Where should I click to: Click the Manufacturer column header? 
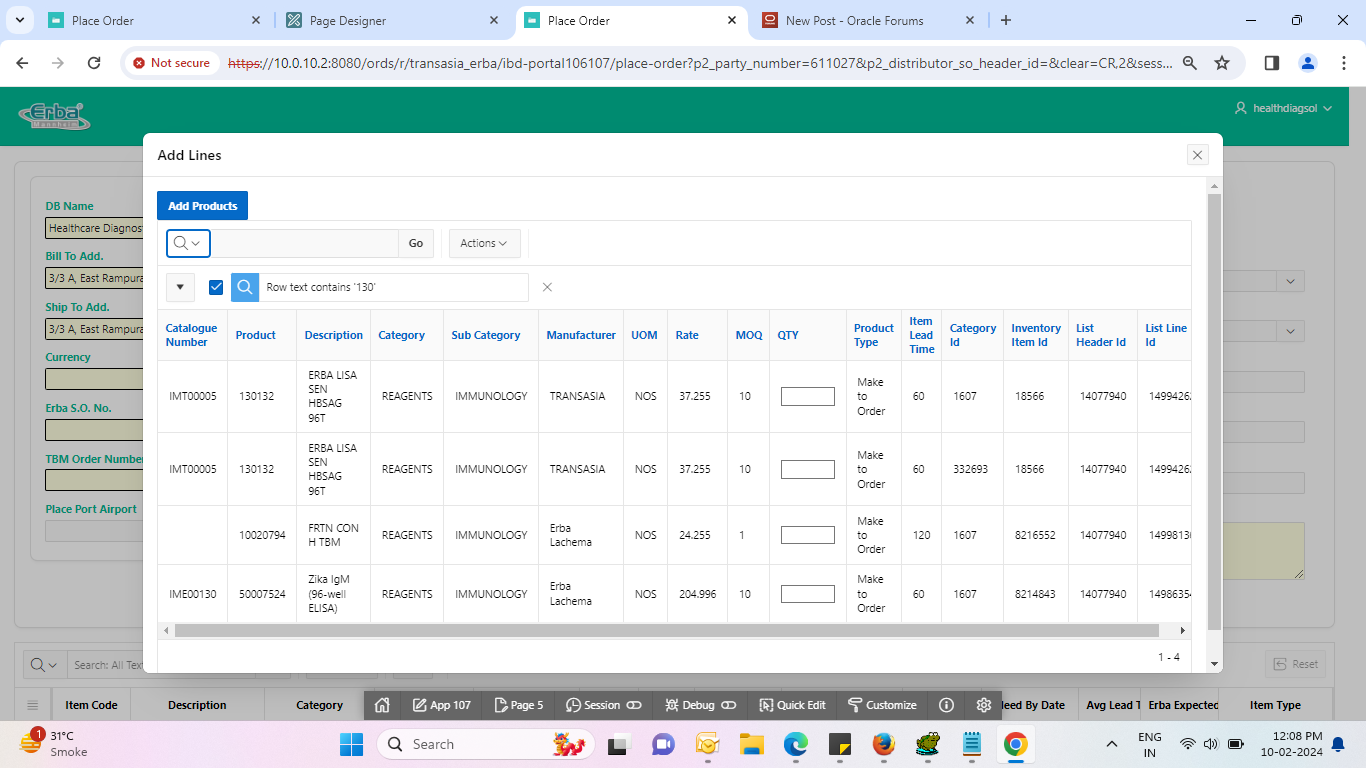(581, 335)
